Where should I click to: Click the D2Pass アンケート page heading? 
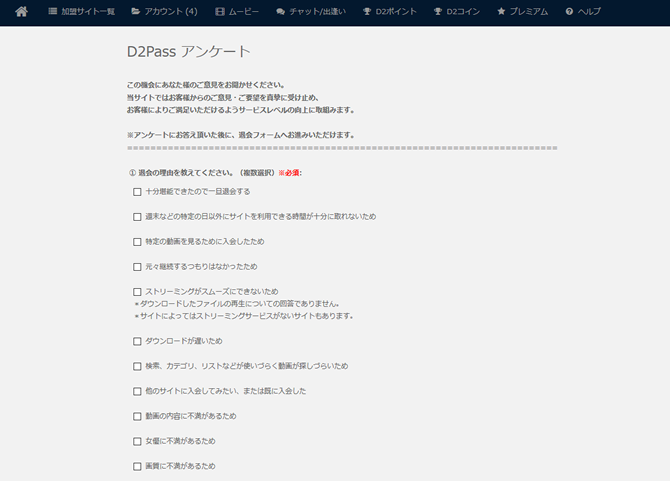click(188, 52)
